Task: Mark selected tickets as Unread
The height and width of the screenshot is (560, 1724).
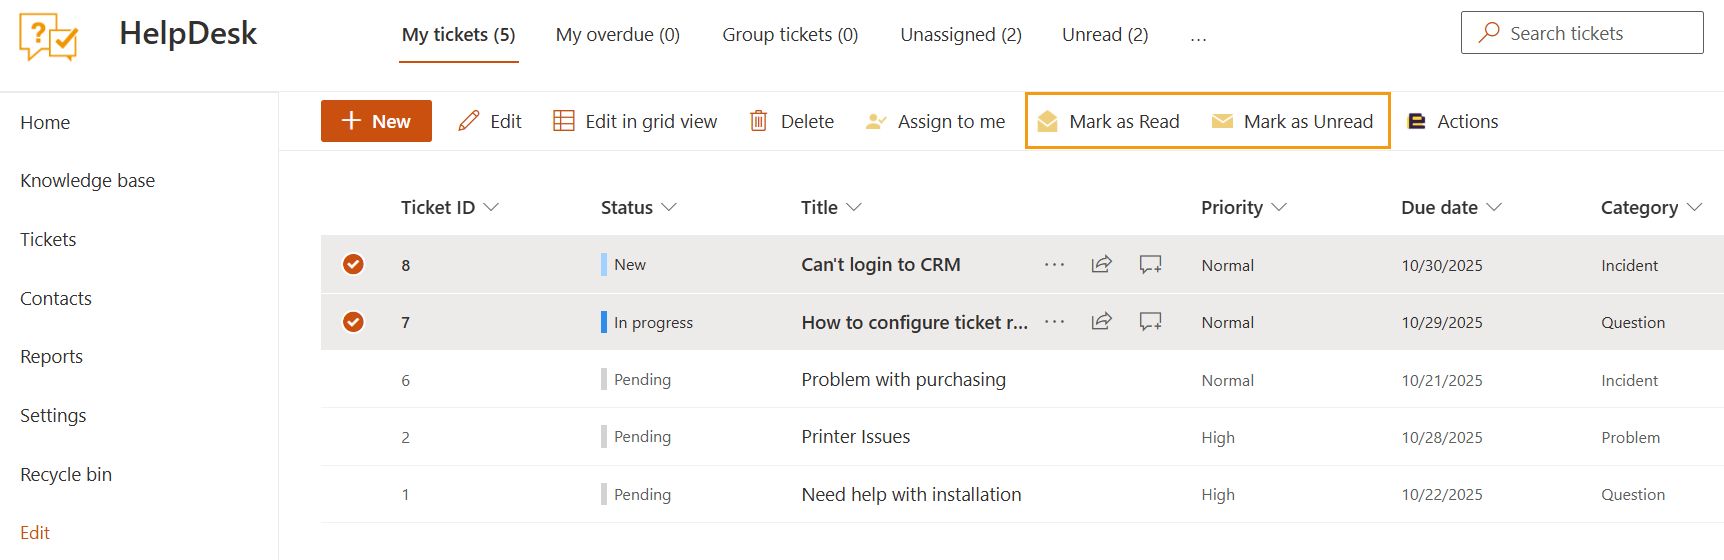Action: [x=1292, y=121]
